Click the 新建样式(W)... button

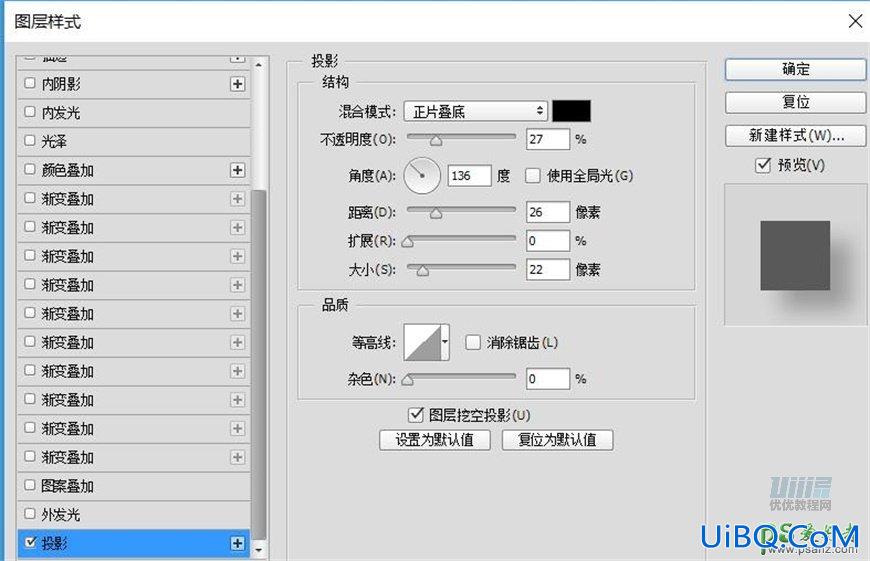pos(795,135)
